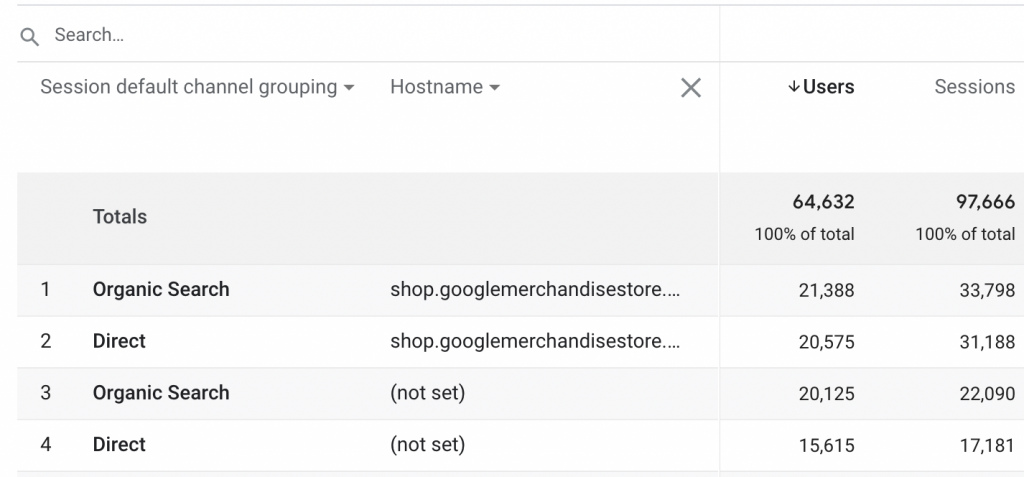Click the 64,632 total users value
The height and width of the screenshot is (477, 1024).
pyautogui.click(x=823, y=202)
